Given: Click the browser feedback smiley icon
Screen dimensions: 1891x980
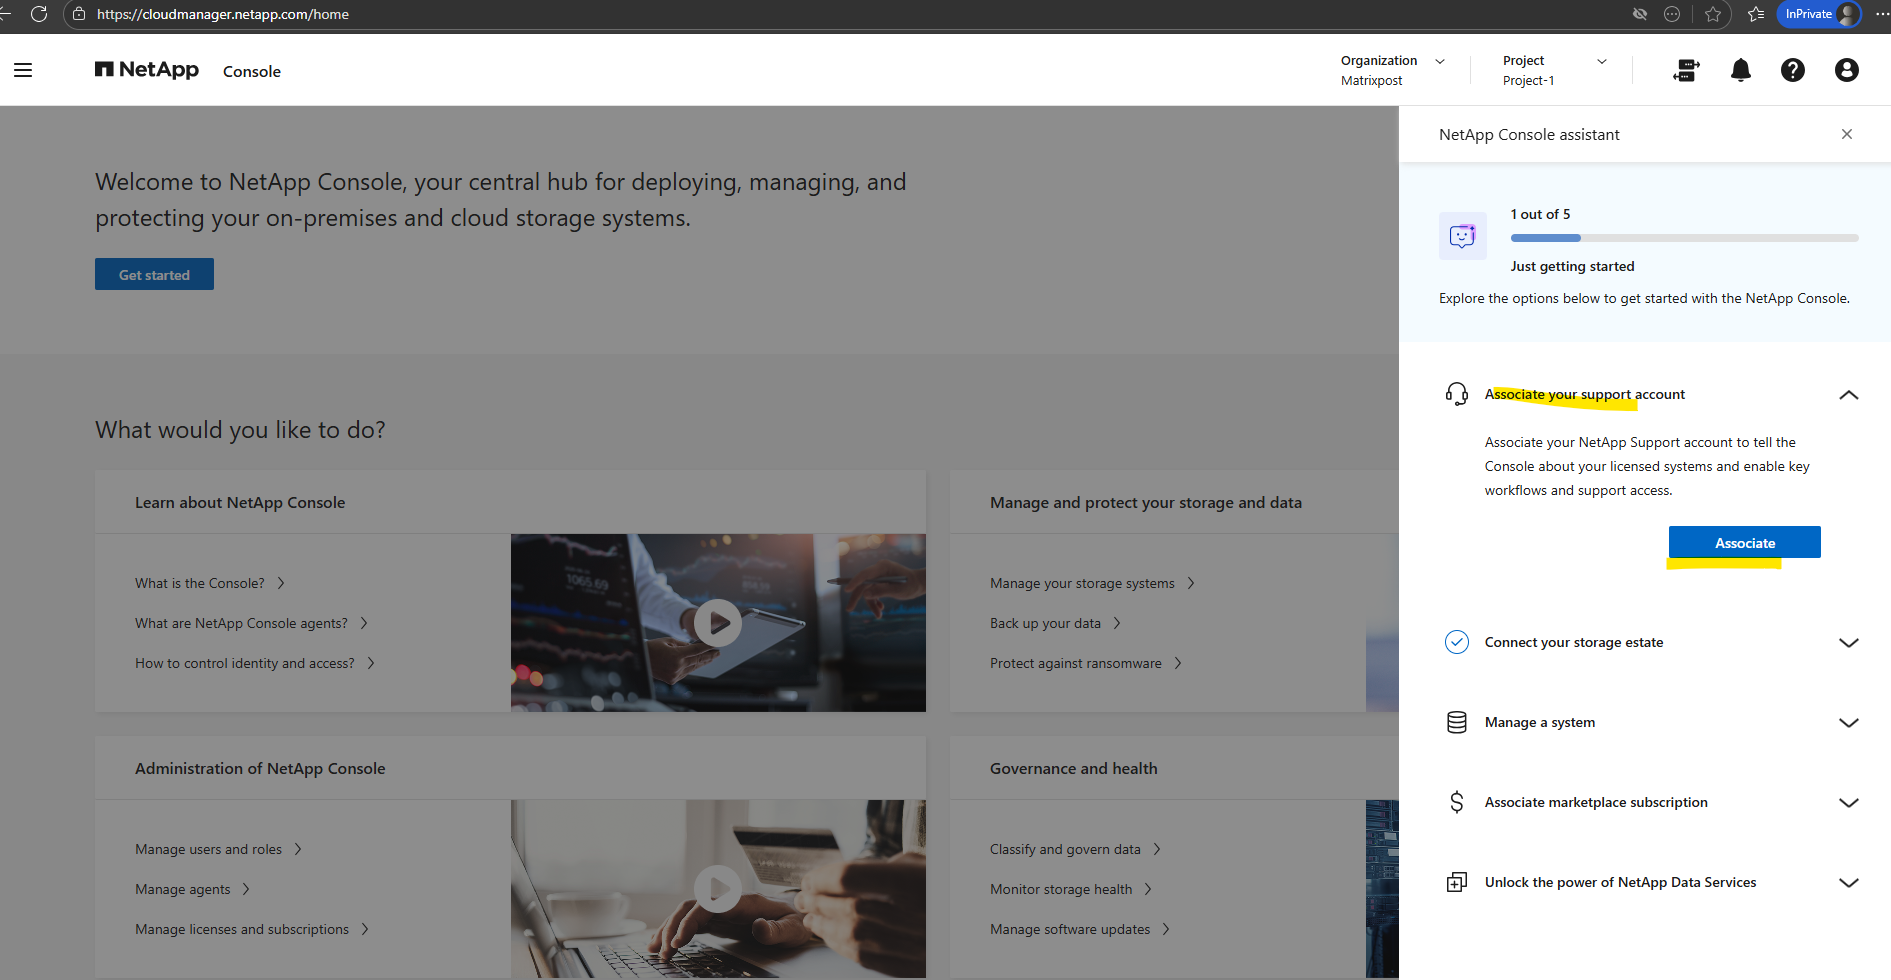Looking at the screenshot, I should 1672,14.
